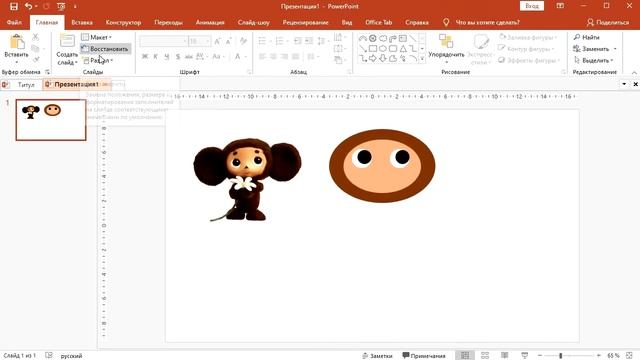
Task: Open the Файл tab
Action: (x=14, y=22)
